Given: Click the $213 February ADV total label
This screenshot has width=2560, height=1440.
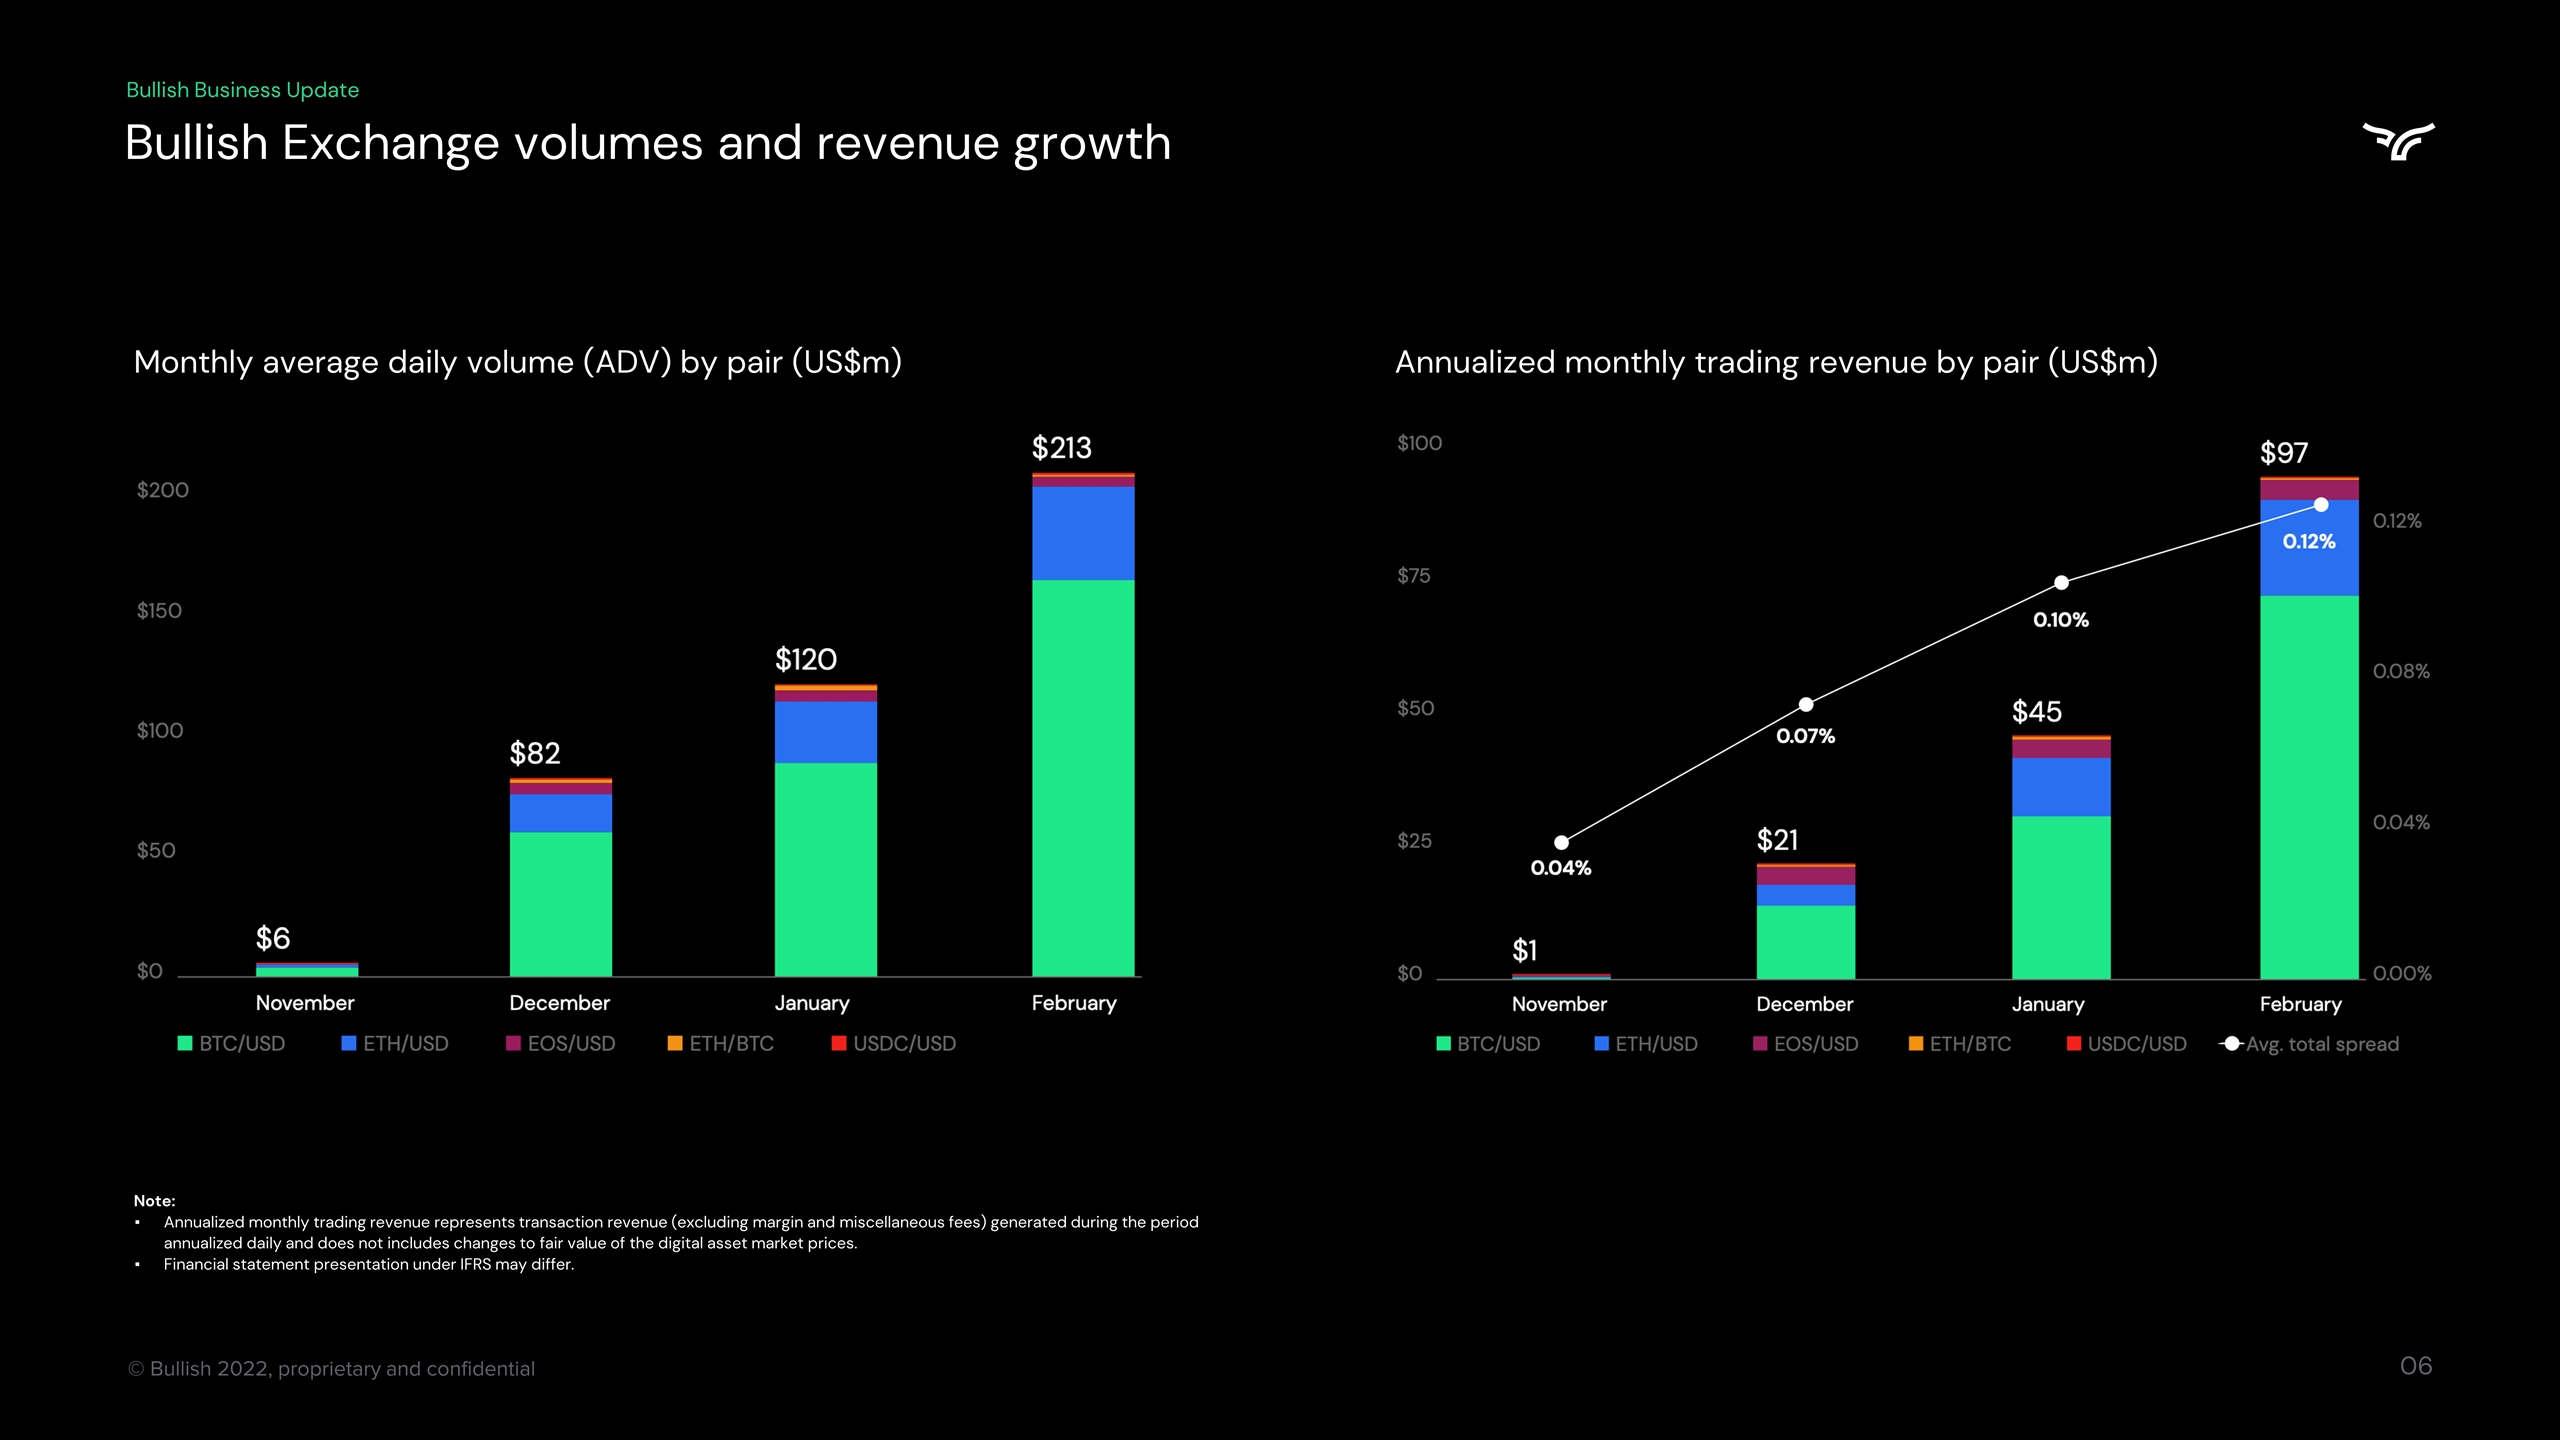Looking at the screenshot, I should (1062, 448).
